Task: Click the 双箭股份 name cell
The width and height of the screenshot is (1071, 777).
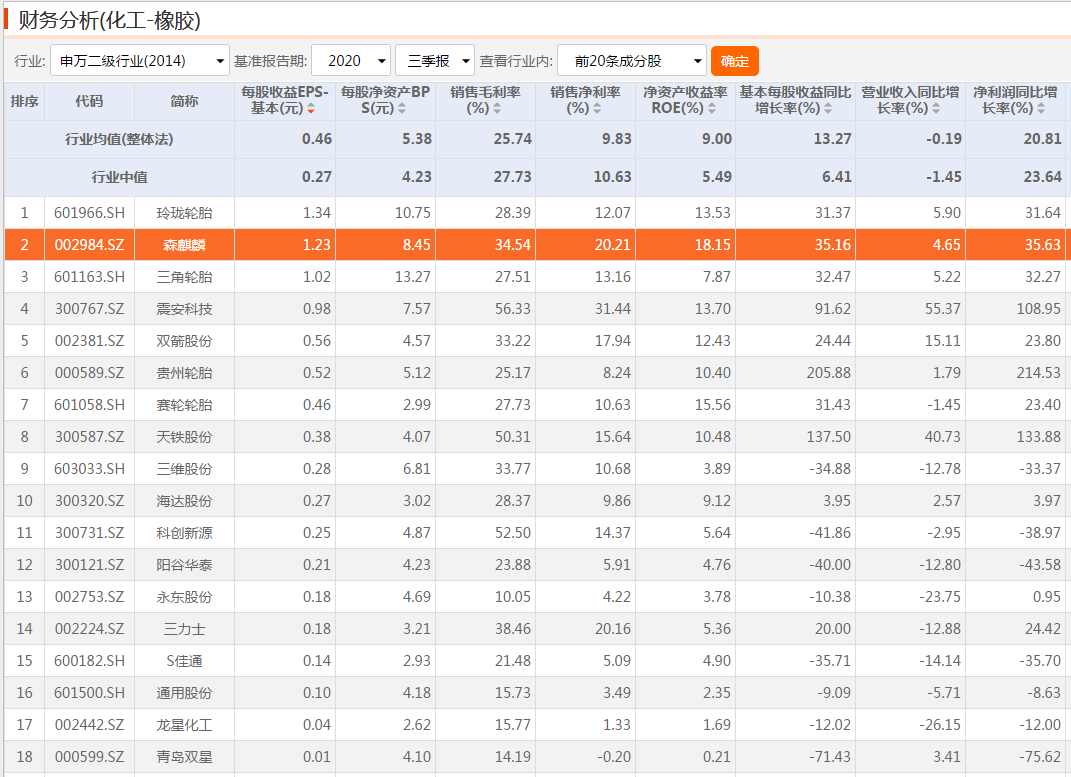Action: (x=184, y=341)
